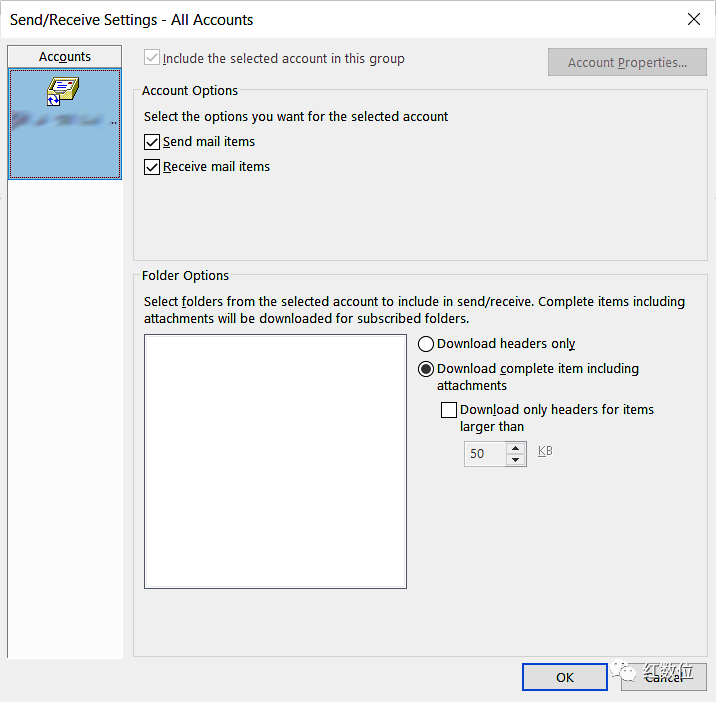Increase KB size with up arrow
Image resolution: width=716 pixels, height=702 pixels.
point(516,448)
